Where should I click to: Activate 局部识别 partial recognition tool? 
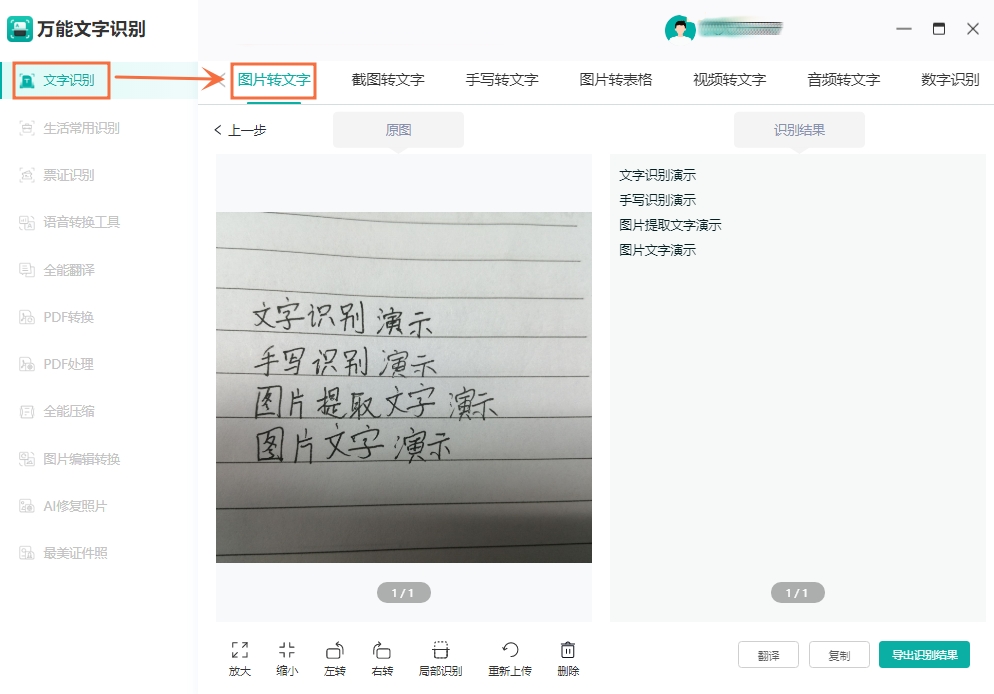(x=440, y=657)
